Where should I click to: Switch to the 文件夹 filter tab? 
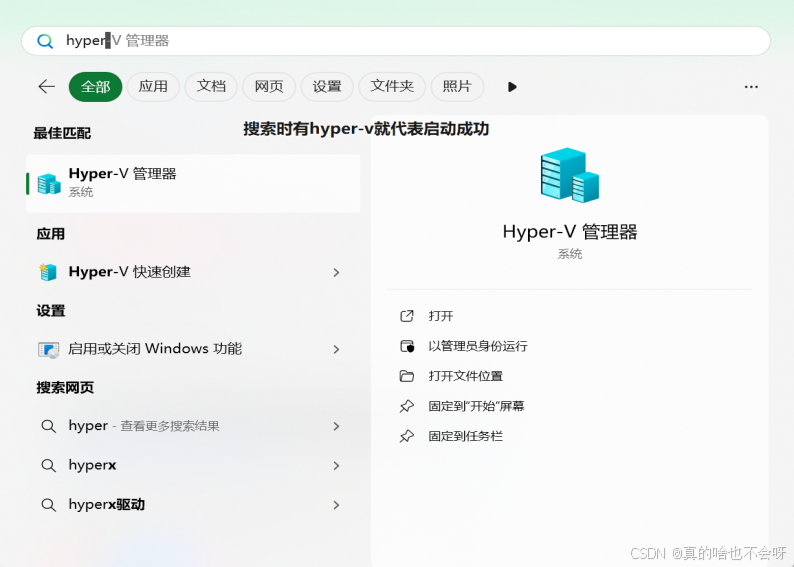tap(392, 87)
